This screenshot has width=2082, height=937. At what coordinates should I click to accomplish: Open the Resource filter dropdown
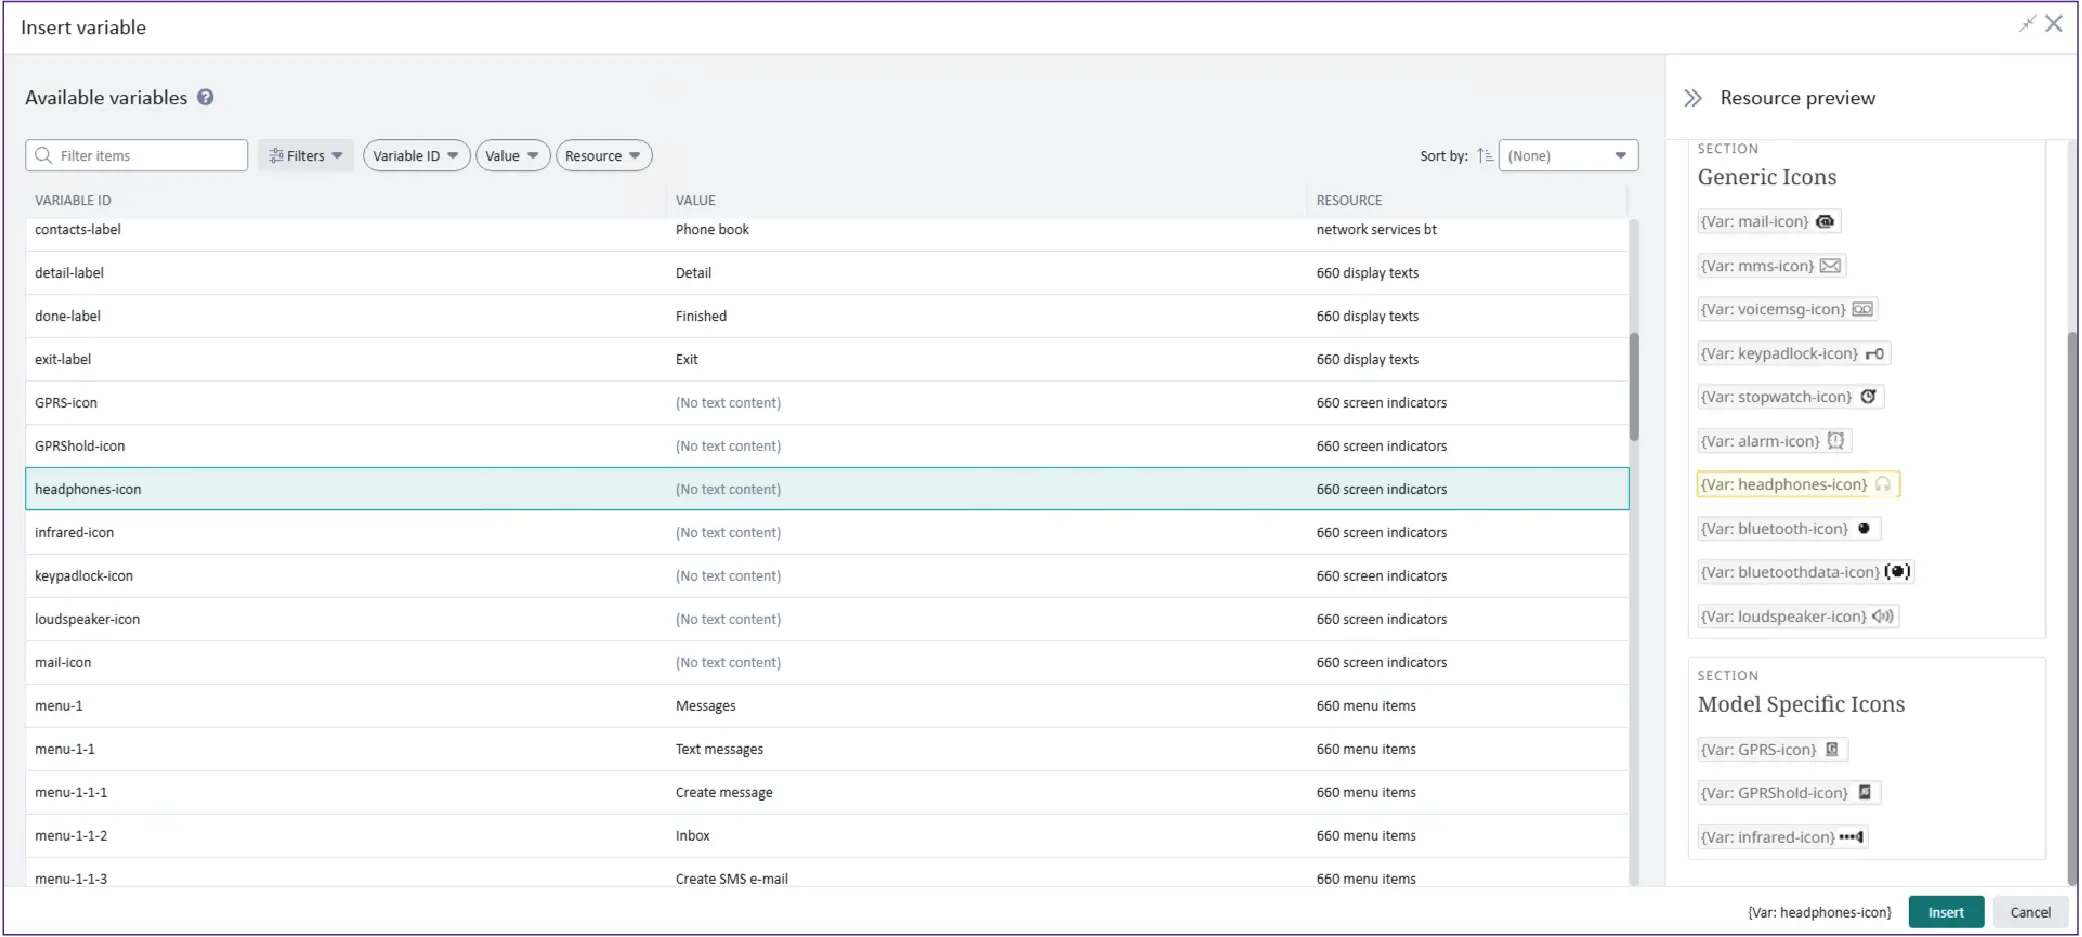point(603,156)
